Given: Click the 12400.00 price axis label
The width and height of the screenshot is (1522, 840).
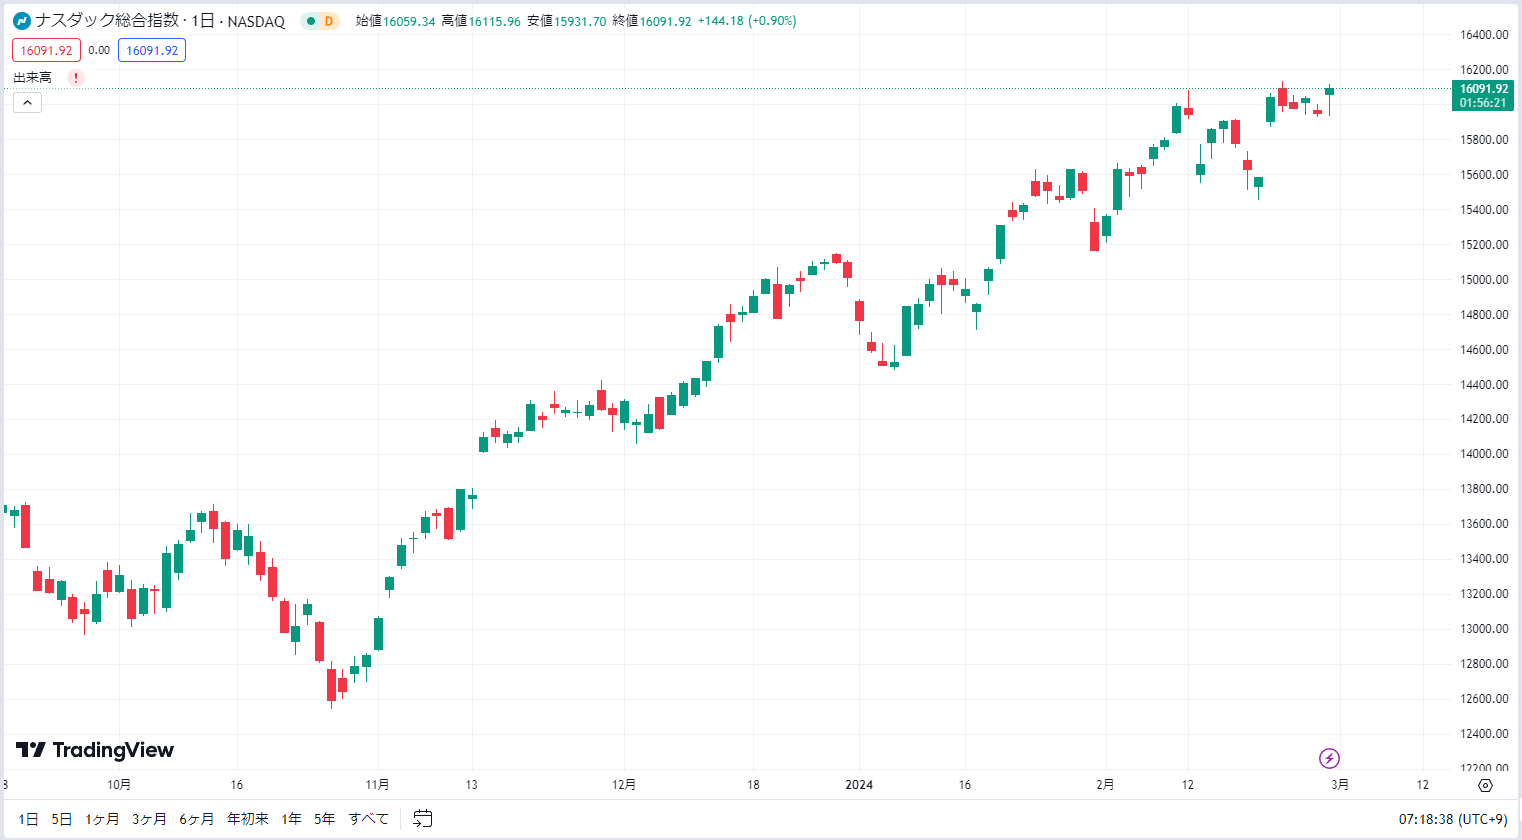Looking at the screenshot, I should [1484, 734].
